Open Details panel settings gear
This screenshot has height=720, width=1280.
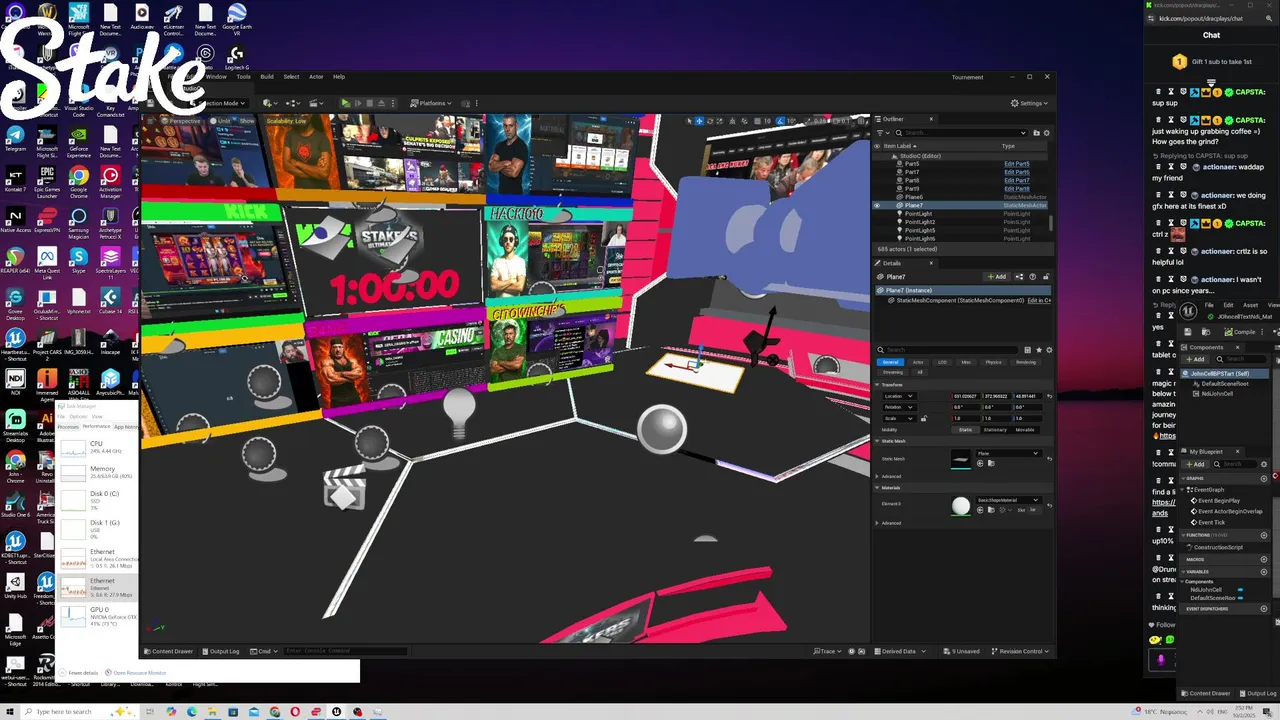coord(1049,350)
